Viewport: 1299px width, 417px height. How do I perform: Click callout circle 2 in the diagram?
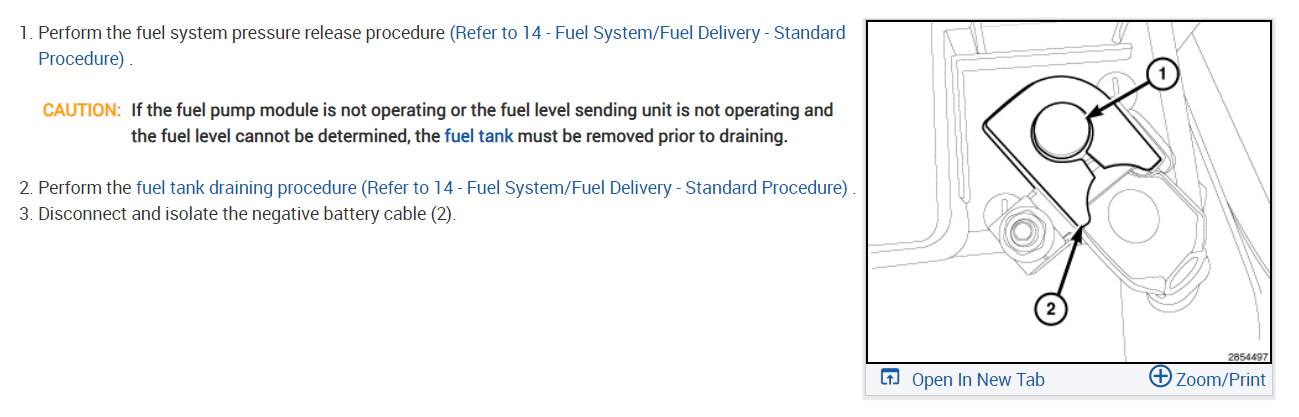tap(1050, 308)
